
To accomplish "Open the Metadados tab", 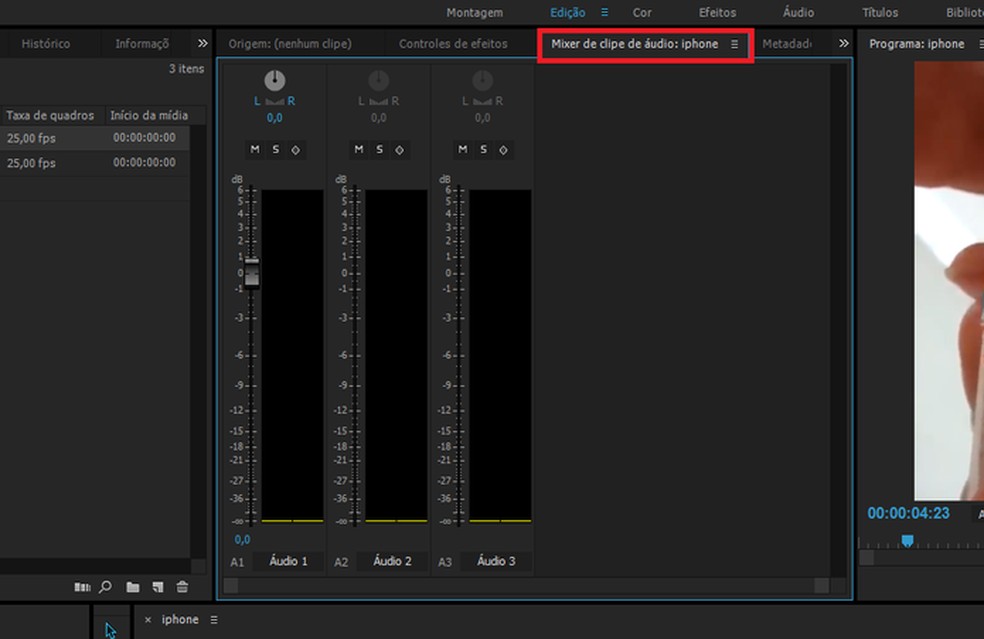I will [787, 44].
